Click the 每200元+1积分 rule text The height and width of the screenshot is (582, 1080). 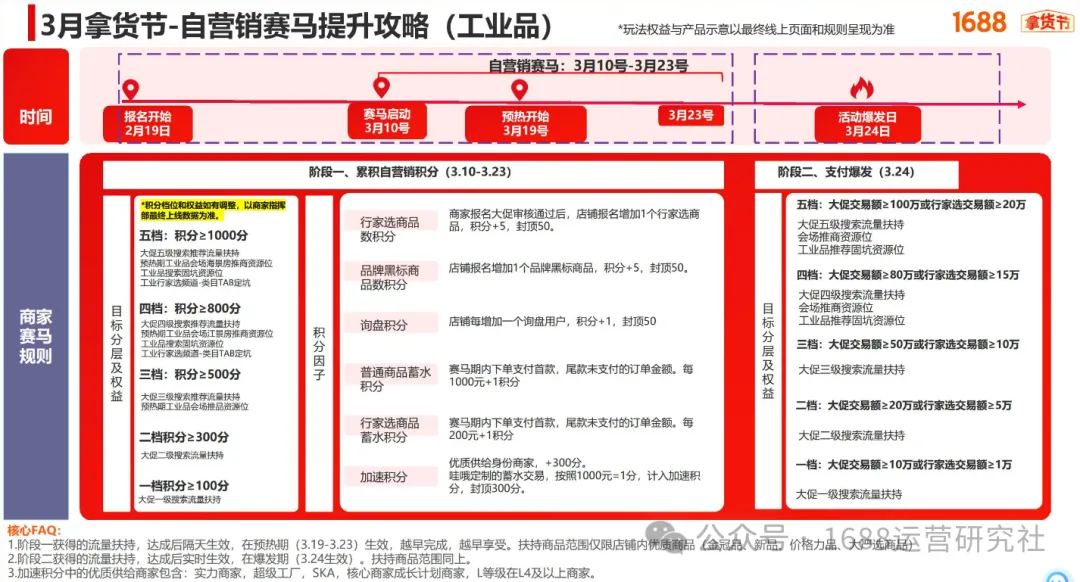pyautogui.click(x=571, y=429)
